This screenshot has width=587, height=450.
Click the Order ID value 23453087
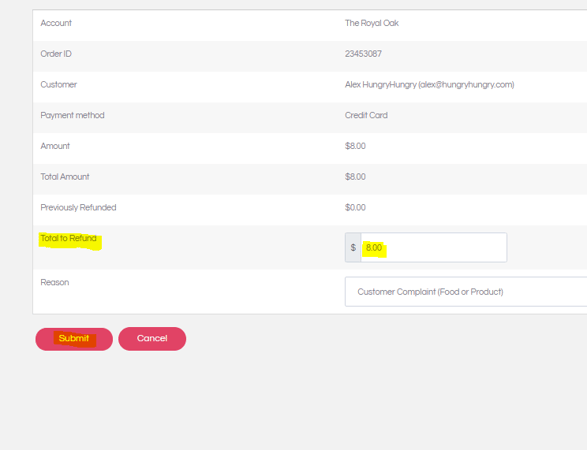coord(363,54)
